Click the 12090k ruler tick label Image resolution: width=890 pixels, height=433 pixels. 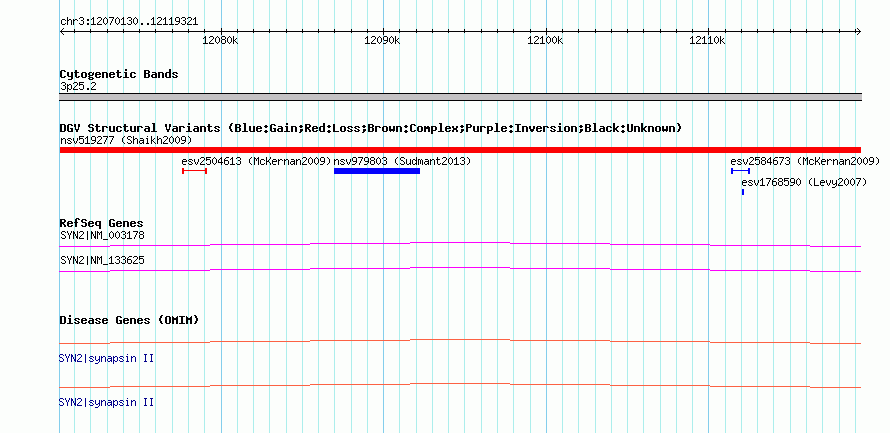pos(383,41)
